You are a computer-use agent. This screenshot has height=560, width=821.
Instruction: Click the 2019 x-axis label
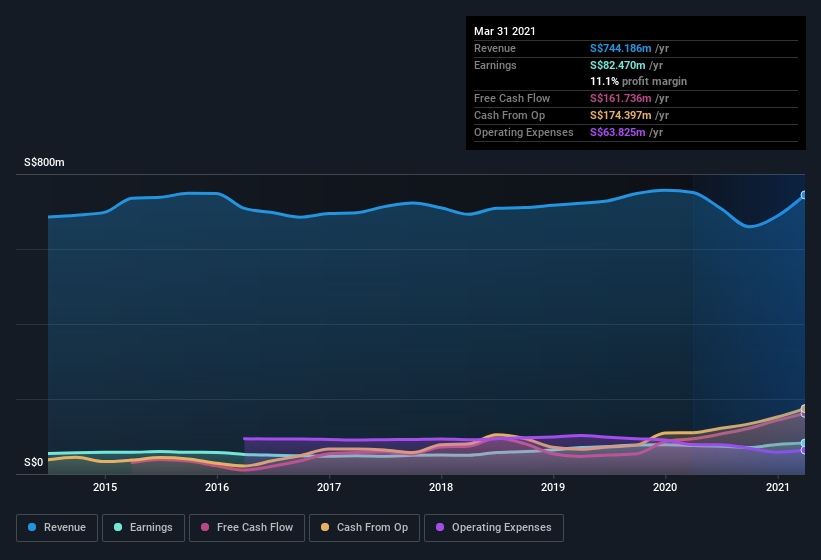tap(553, 487)
